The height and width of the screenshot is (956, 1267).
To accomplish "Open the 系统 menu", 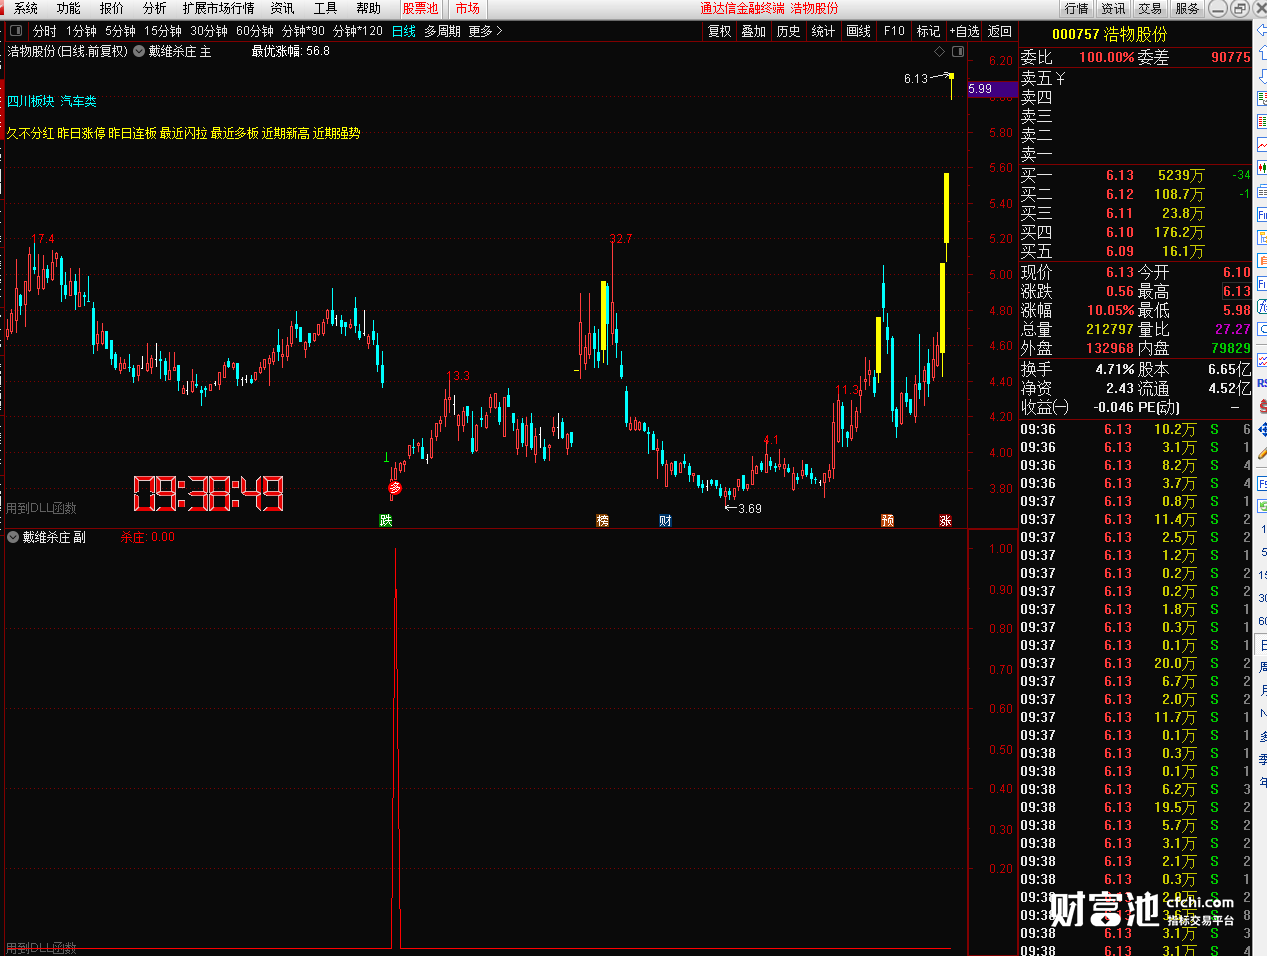I will pyautogui.click(x=26, y=8).
